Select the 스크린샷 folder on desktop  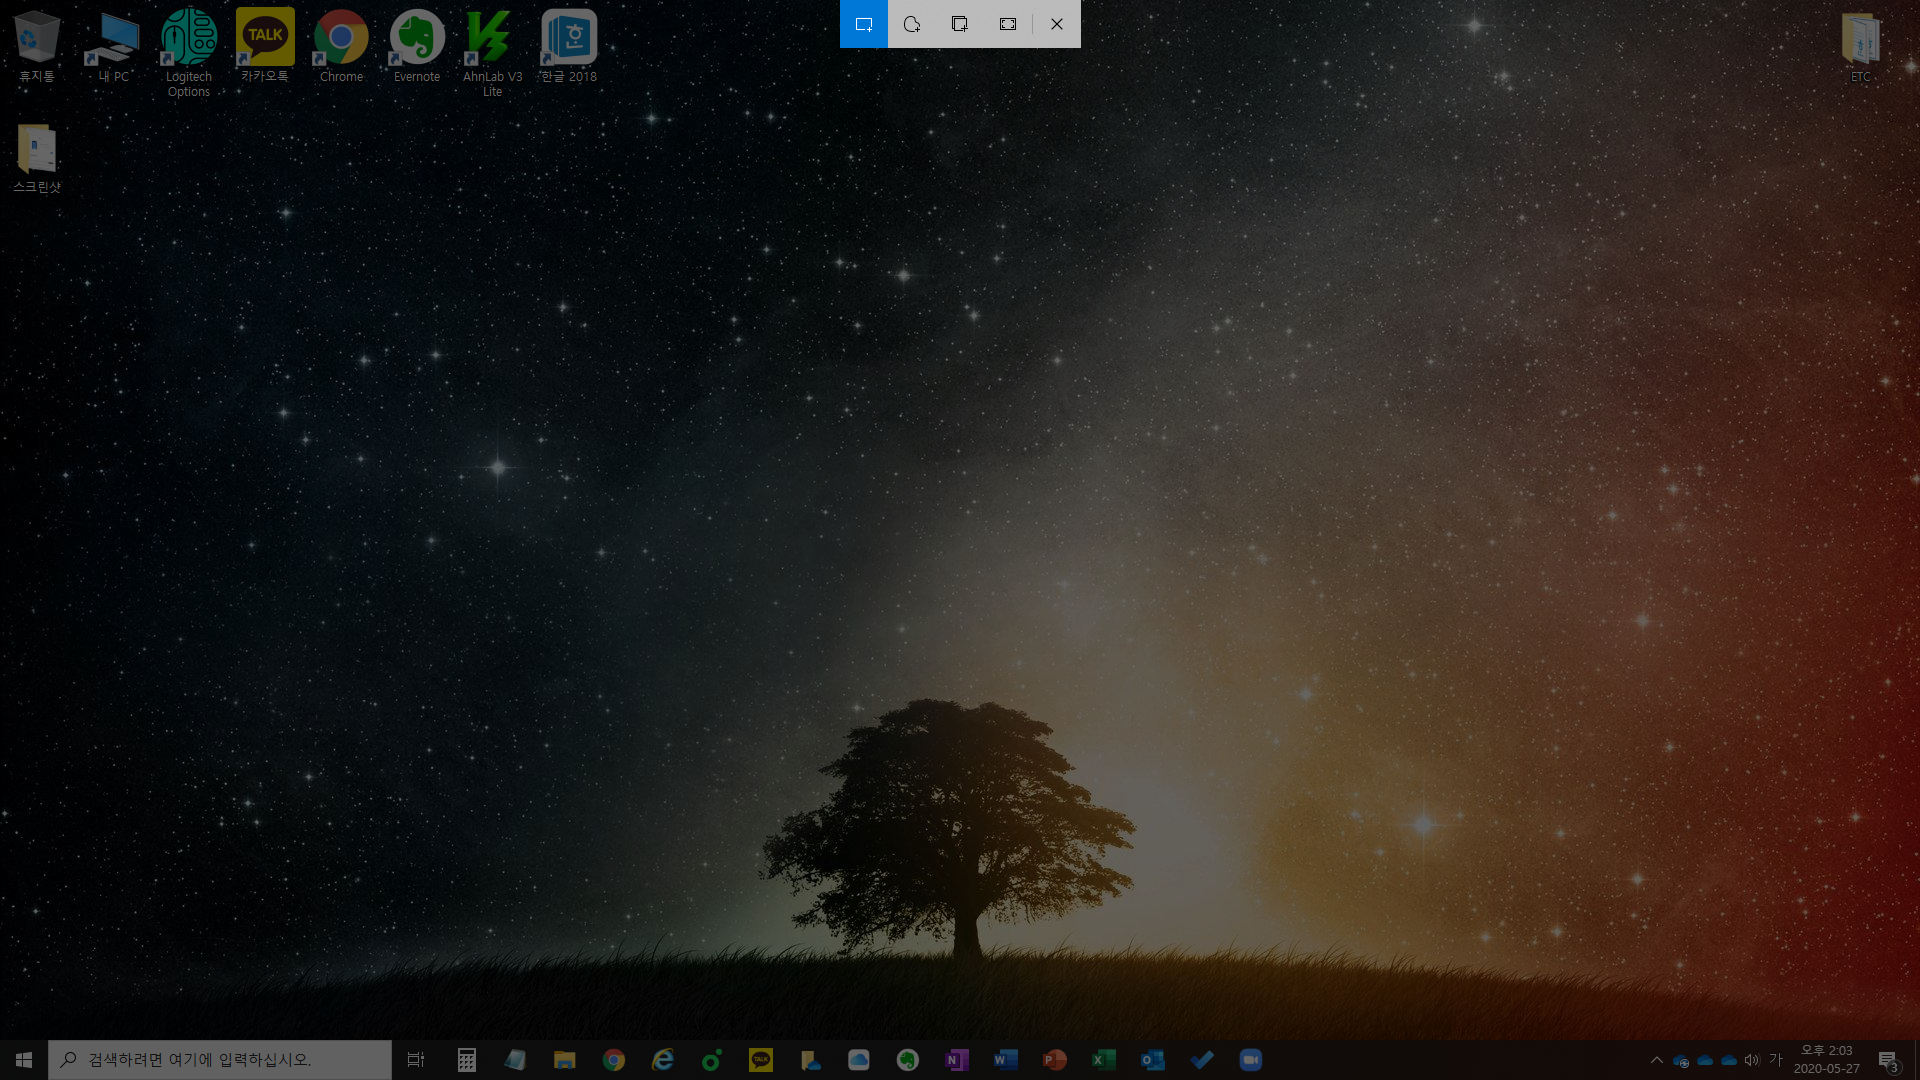pyautogui.click(x=37, y=158)
